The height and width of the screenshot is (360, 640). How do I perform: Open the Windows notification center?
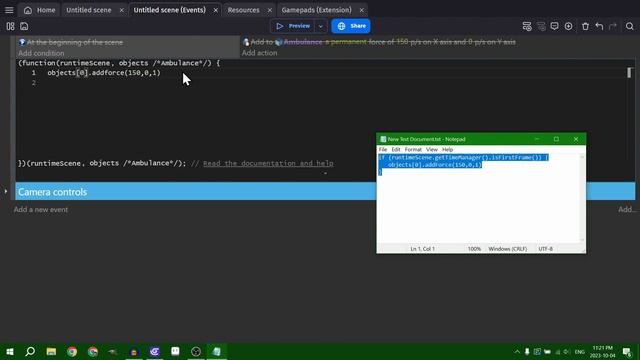[x=627, y=351]
